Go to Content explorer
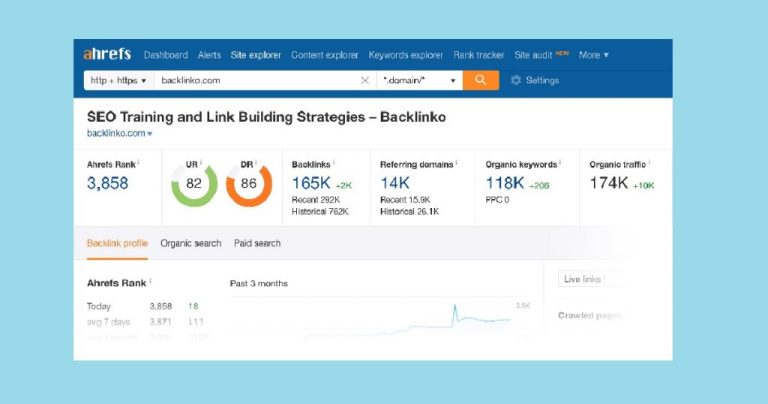 pos(324,55)
